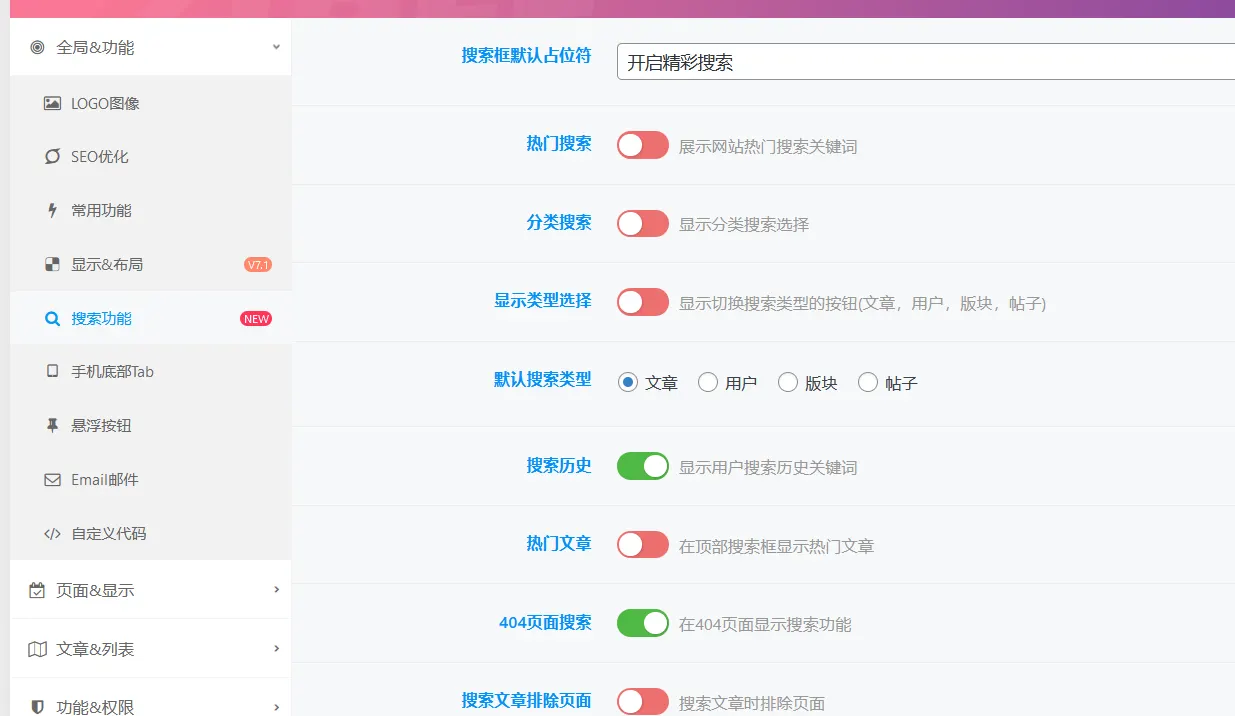The height and width of the screenshot is (716, 1235).
Task: Click description 搜索文章时排除页面
Action: point(752,703)
